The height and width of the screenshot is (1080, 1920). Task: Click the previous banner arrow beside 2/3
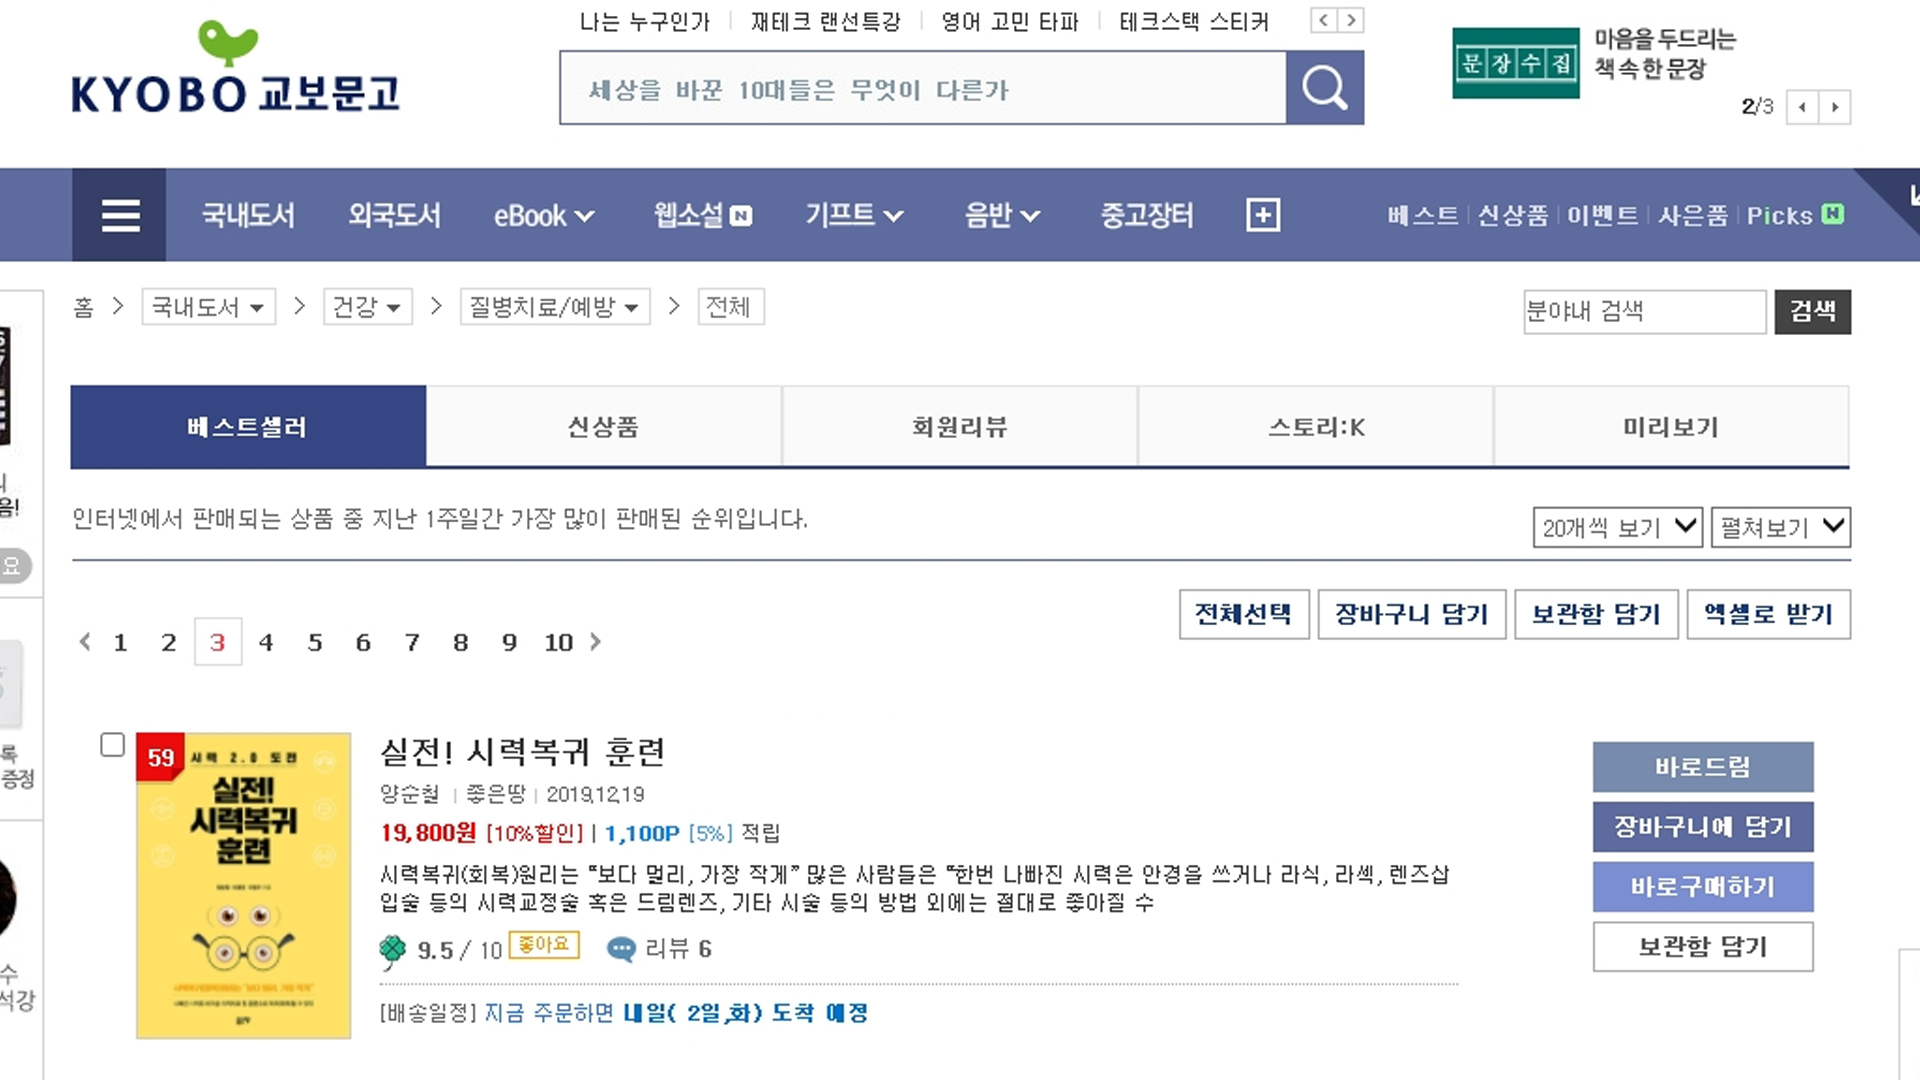(x=1802, y=107)
